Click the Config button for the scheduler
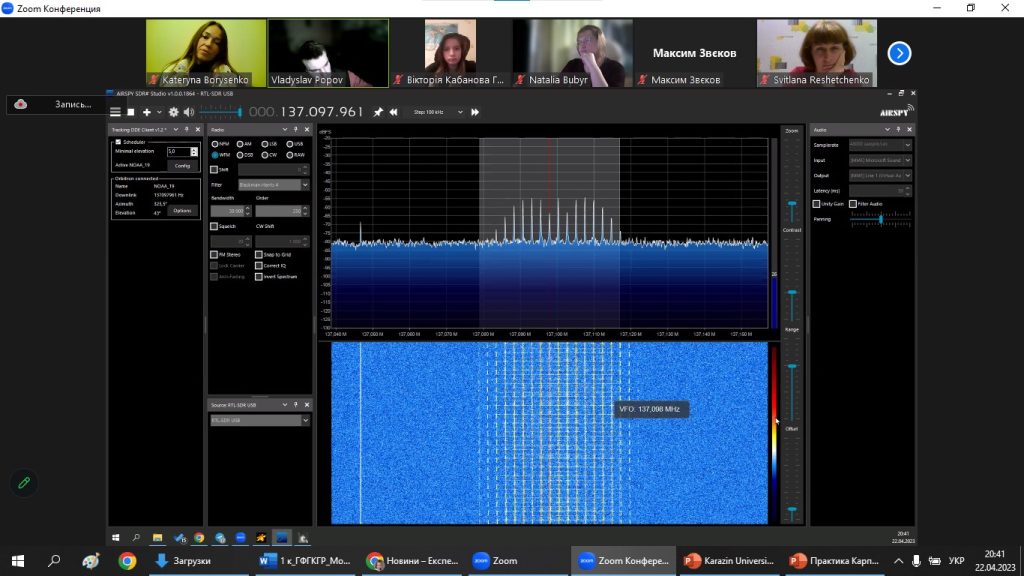Image resolution: width=1024 pixels, height=576 pixels. 182,165
